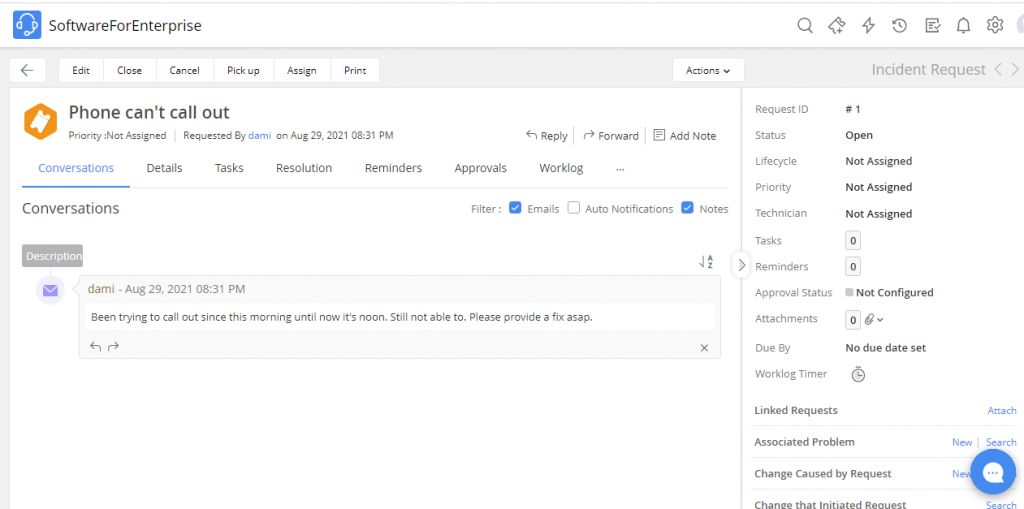
Task: Dismiss the conversation with X icon
Action: 704,347
